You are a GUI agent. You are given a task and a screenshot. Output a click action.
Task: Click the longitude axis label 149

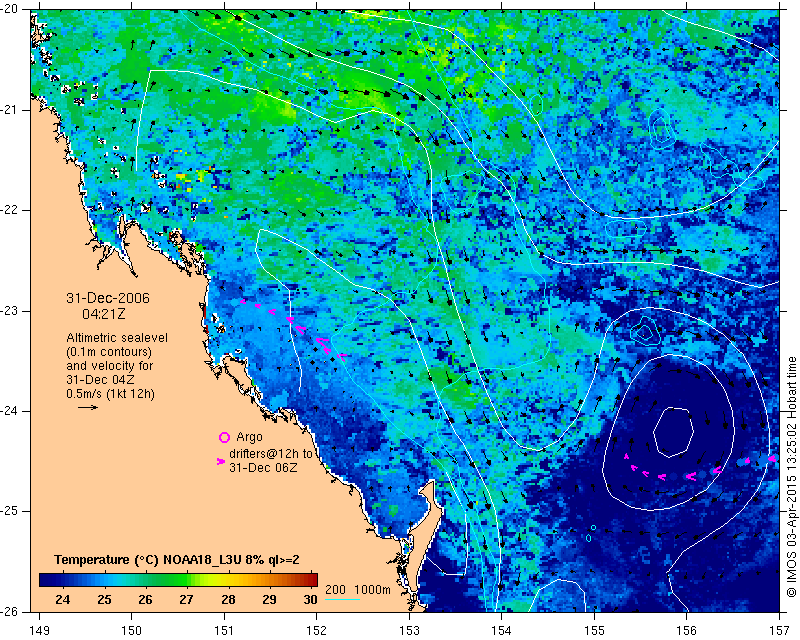40,631
